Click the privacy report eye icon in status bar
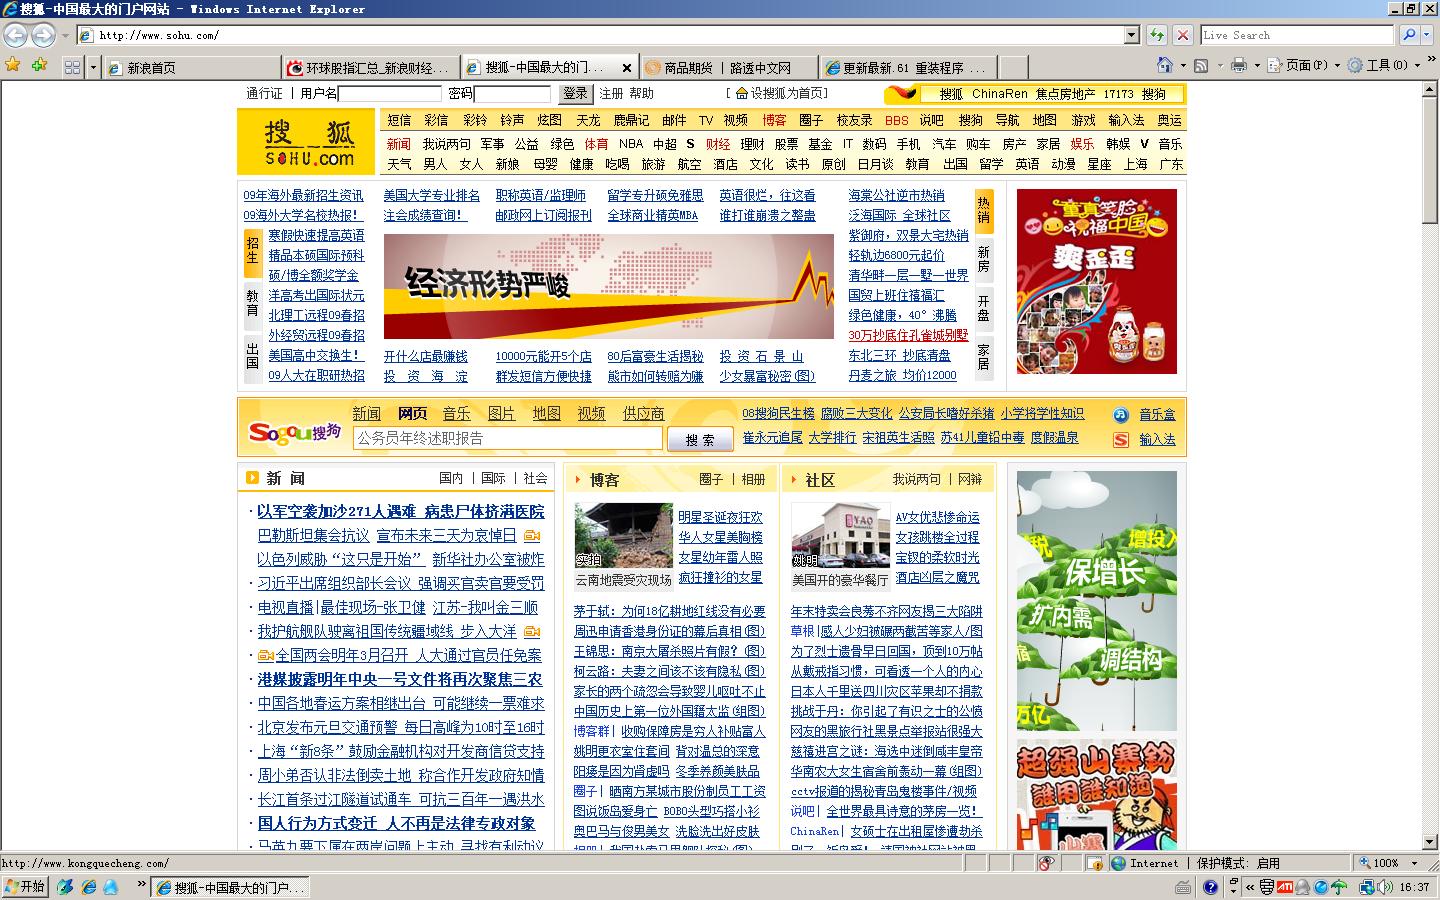The width and height of the screenshot is (1440, 900). click(1046, 863)
